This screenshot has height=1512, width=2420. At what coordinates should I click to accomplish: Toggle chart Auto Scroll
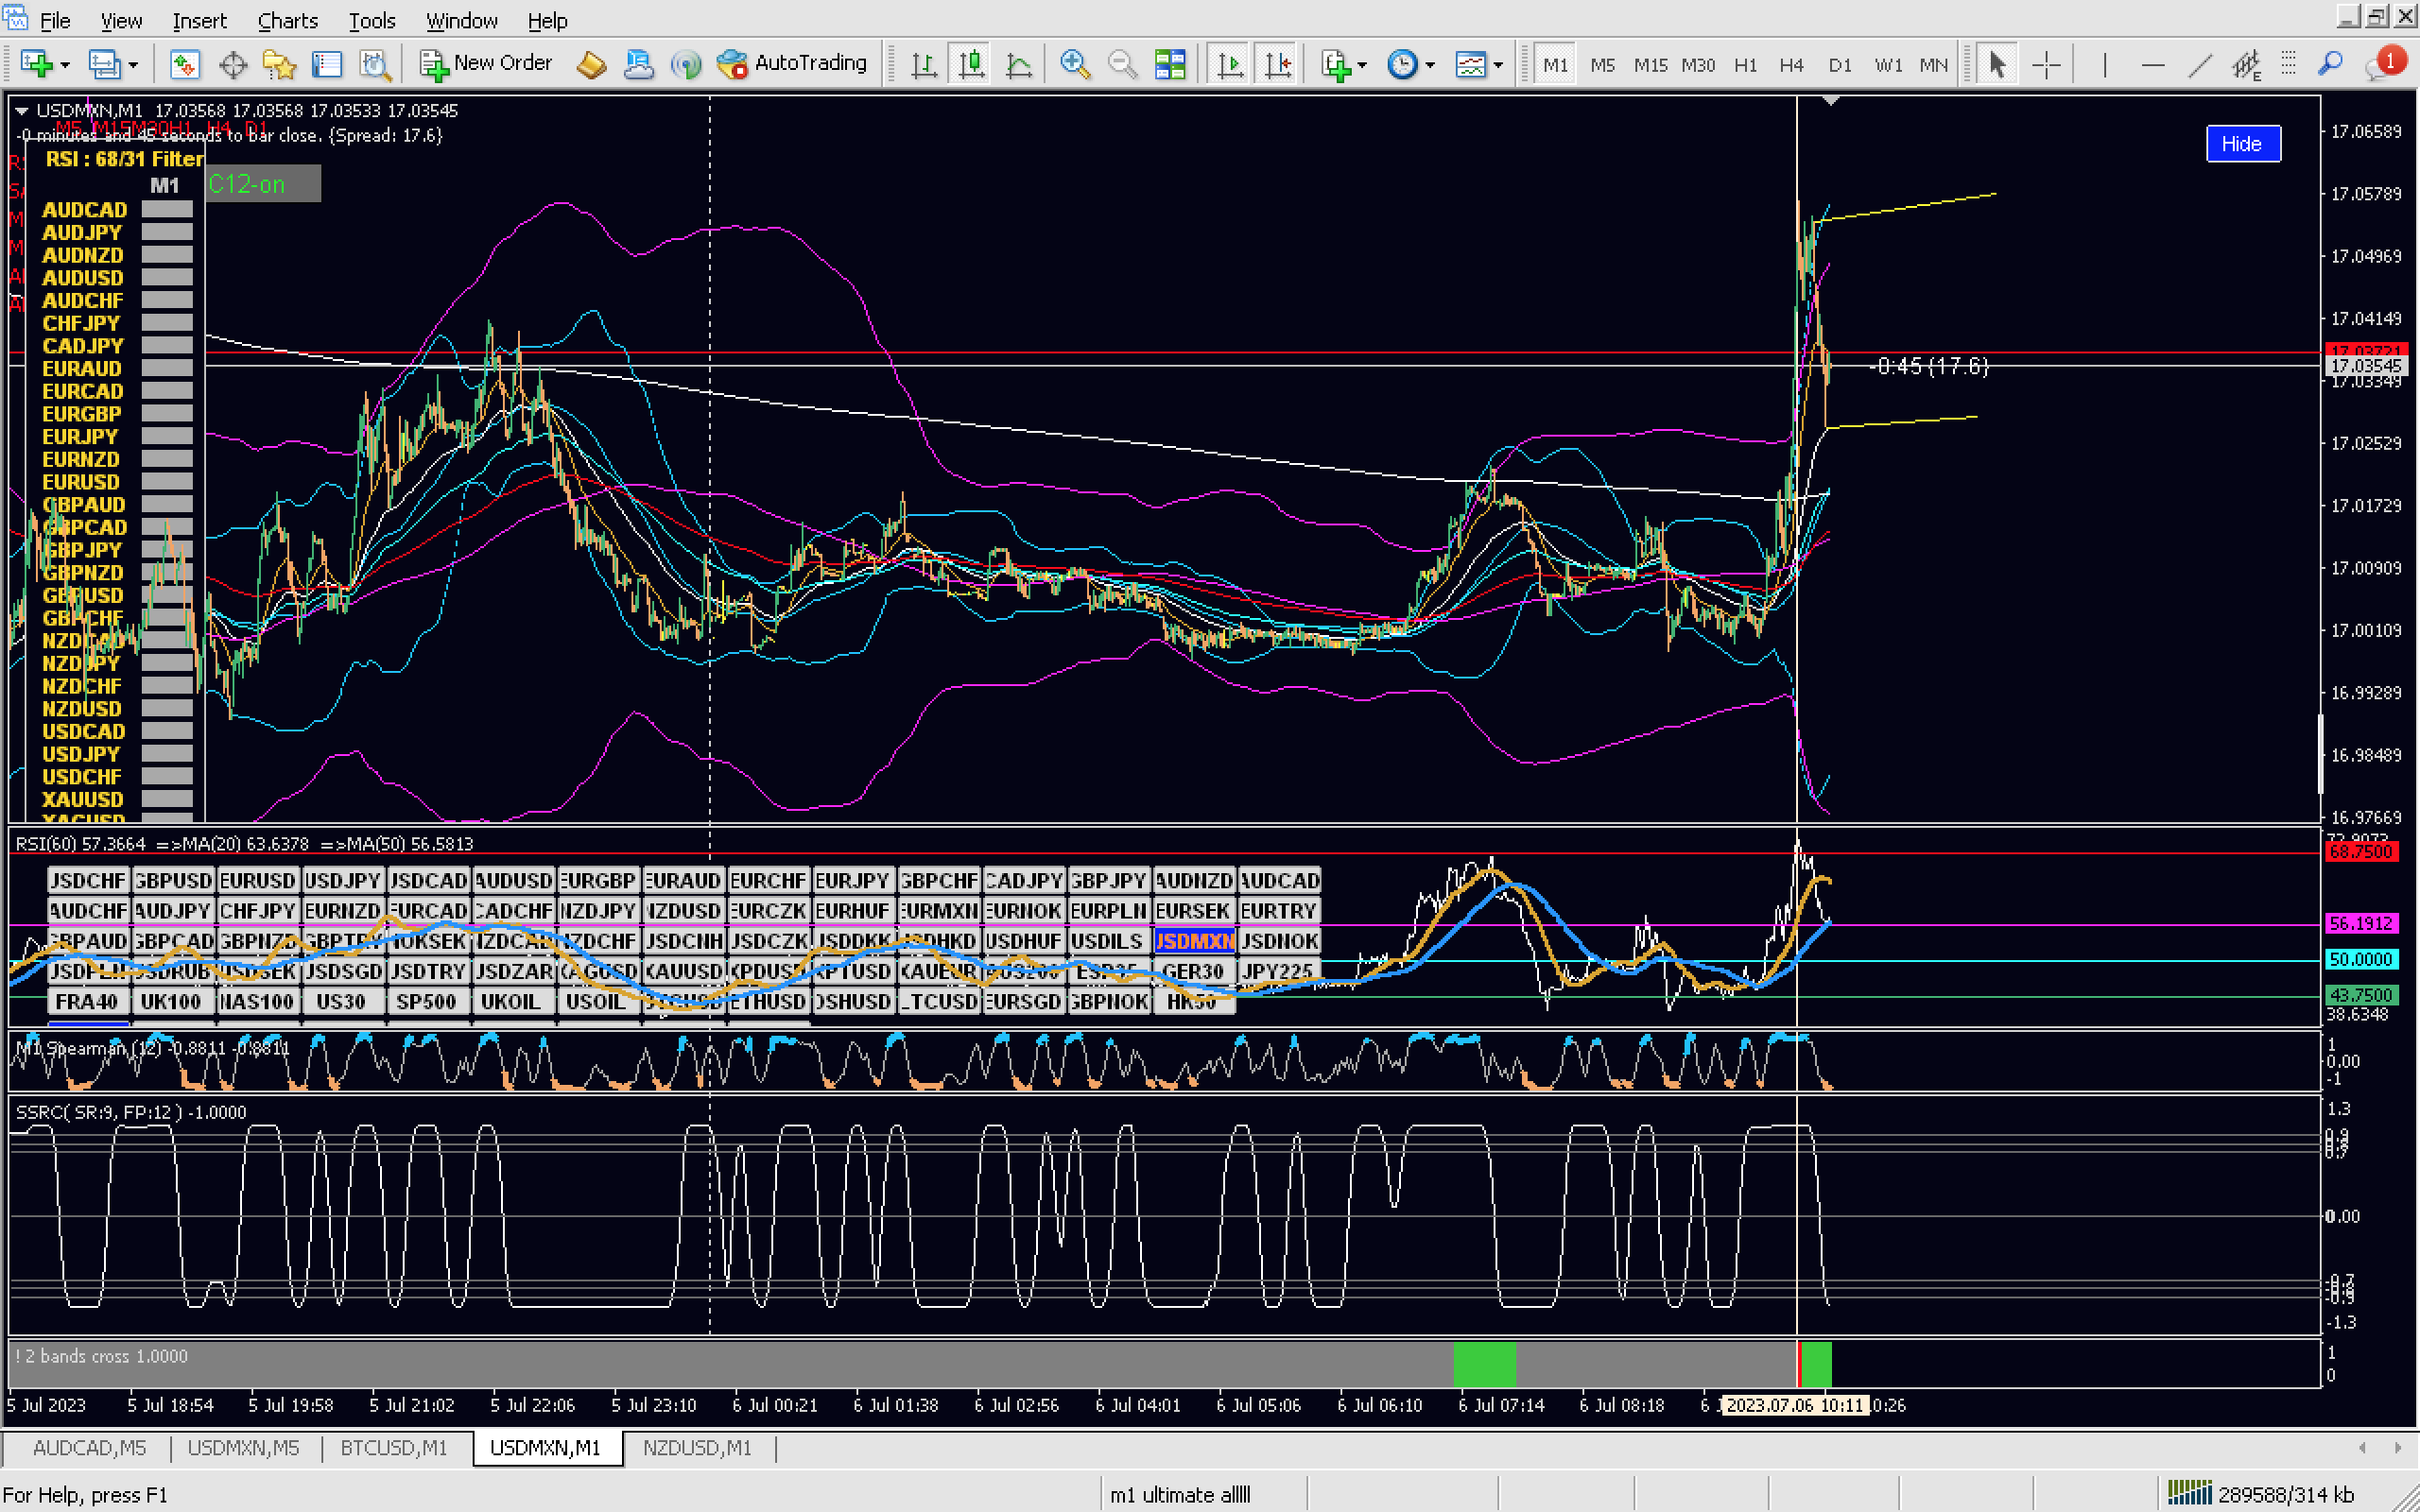coord(1230,65)
